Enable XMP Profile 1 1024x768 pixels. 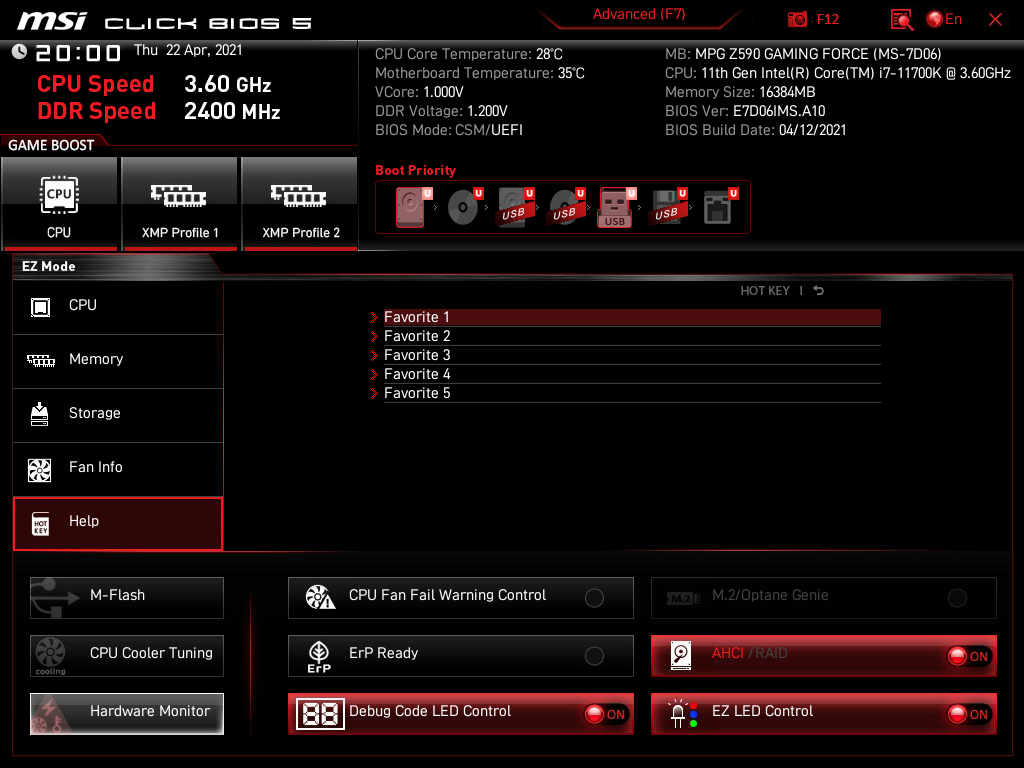point(180,203)
